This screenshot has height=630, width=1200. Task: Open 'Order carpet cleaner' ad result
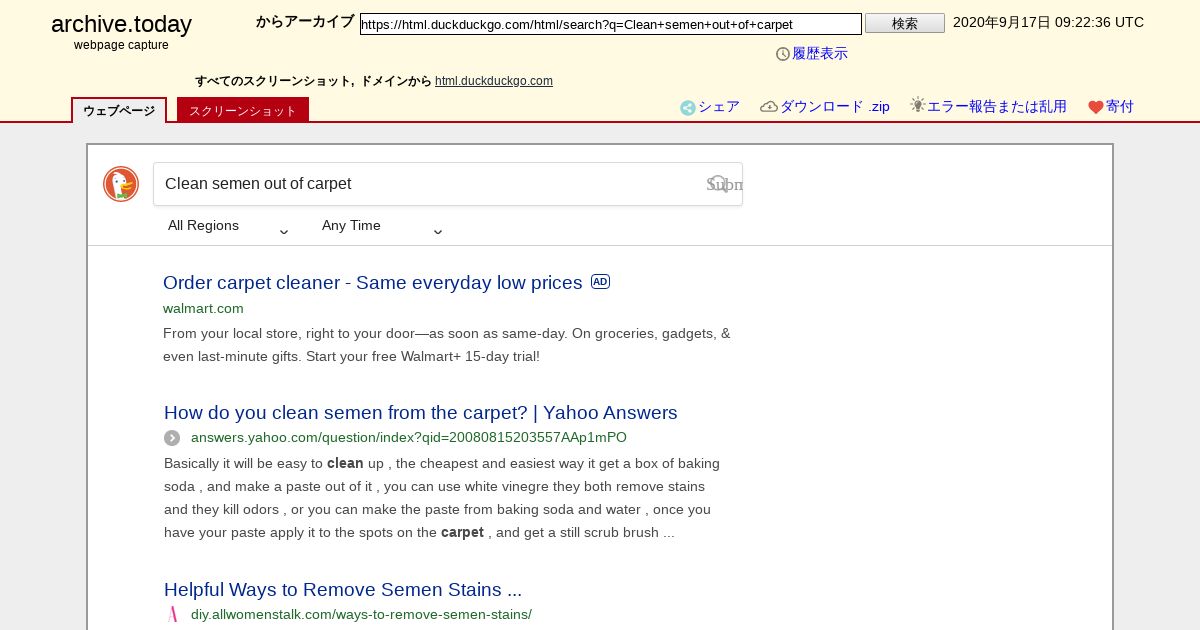(x=373, y=283)
